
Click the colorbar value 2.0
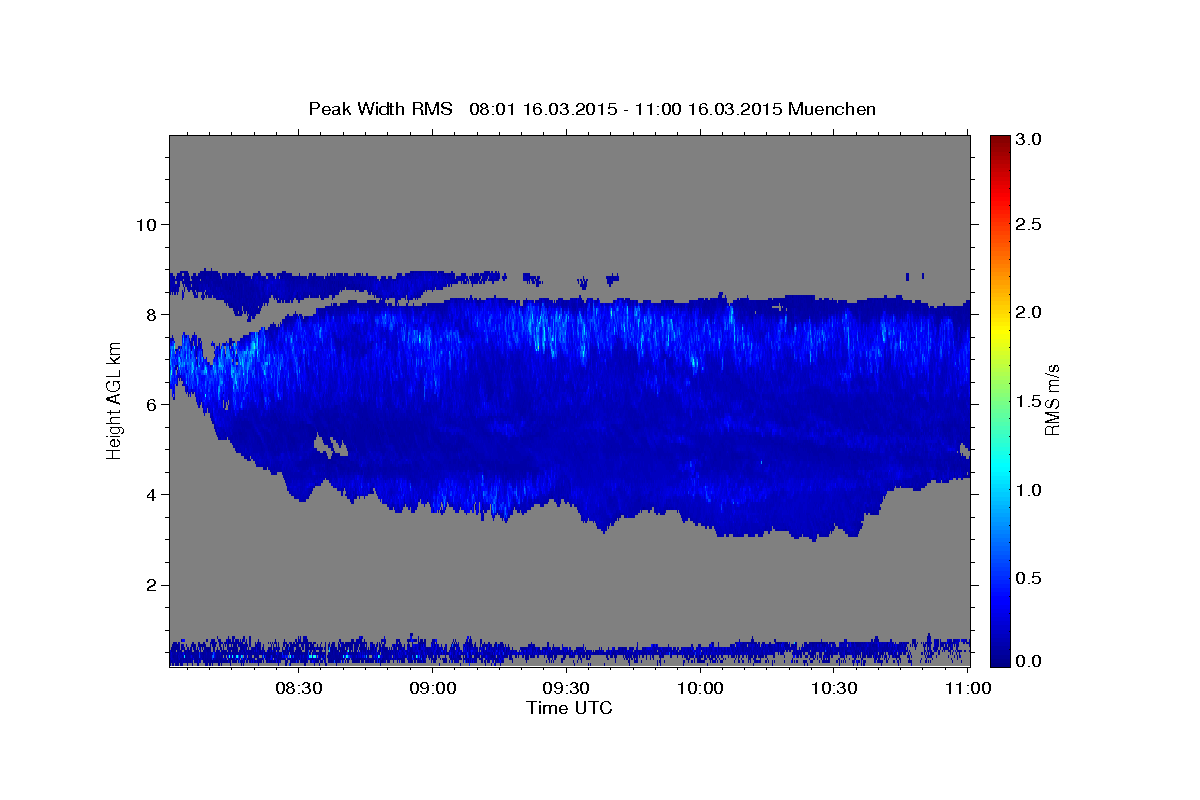(1030, 313)
